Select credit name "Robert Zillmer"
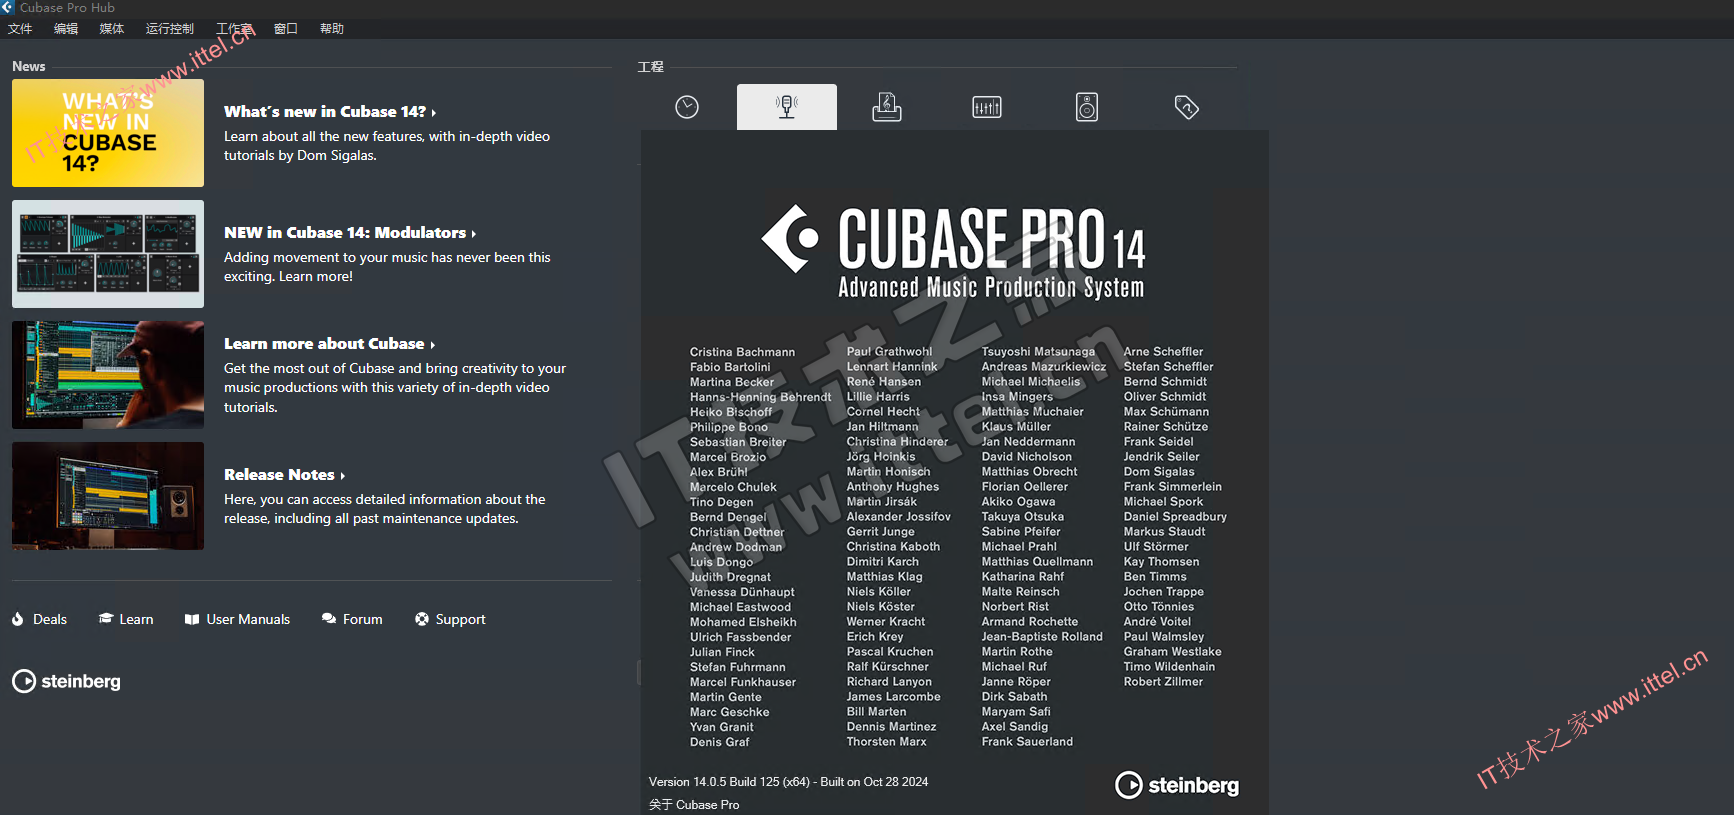 click(1163, 682)
